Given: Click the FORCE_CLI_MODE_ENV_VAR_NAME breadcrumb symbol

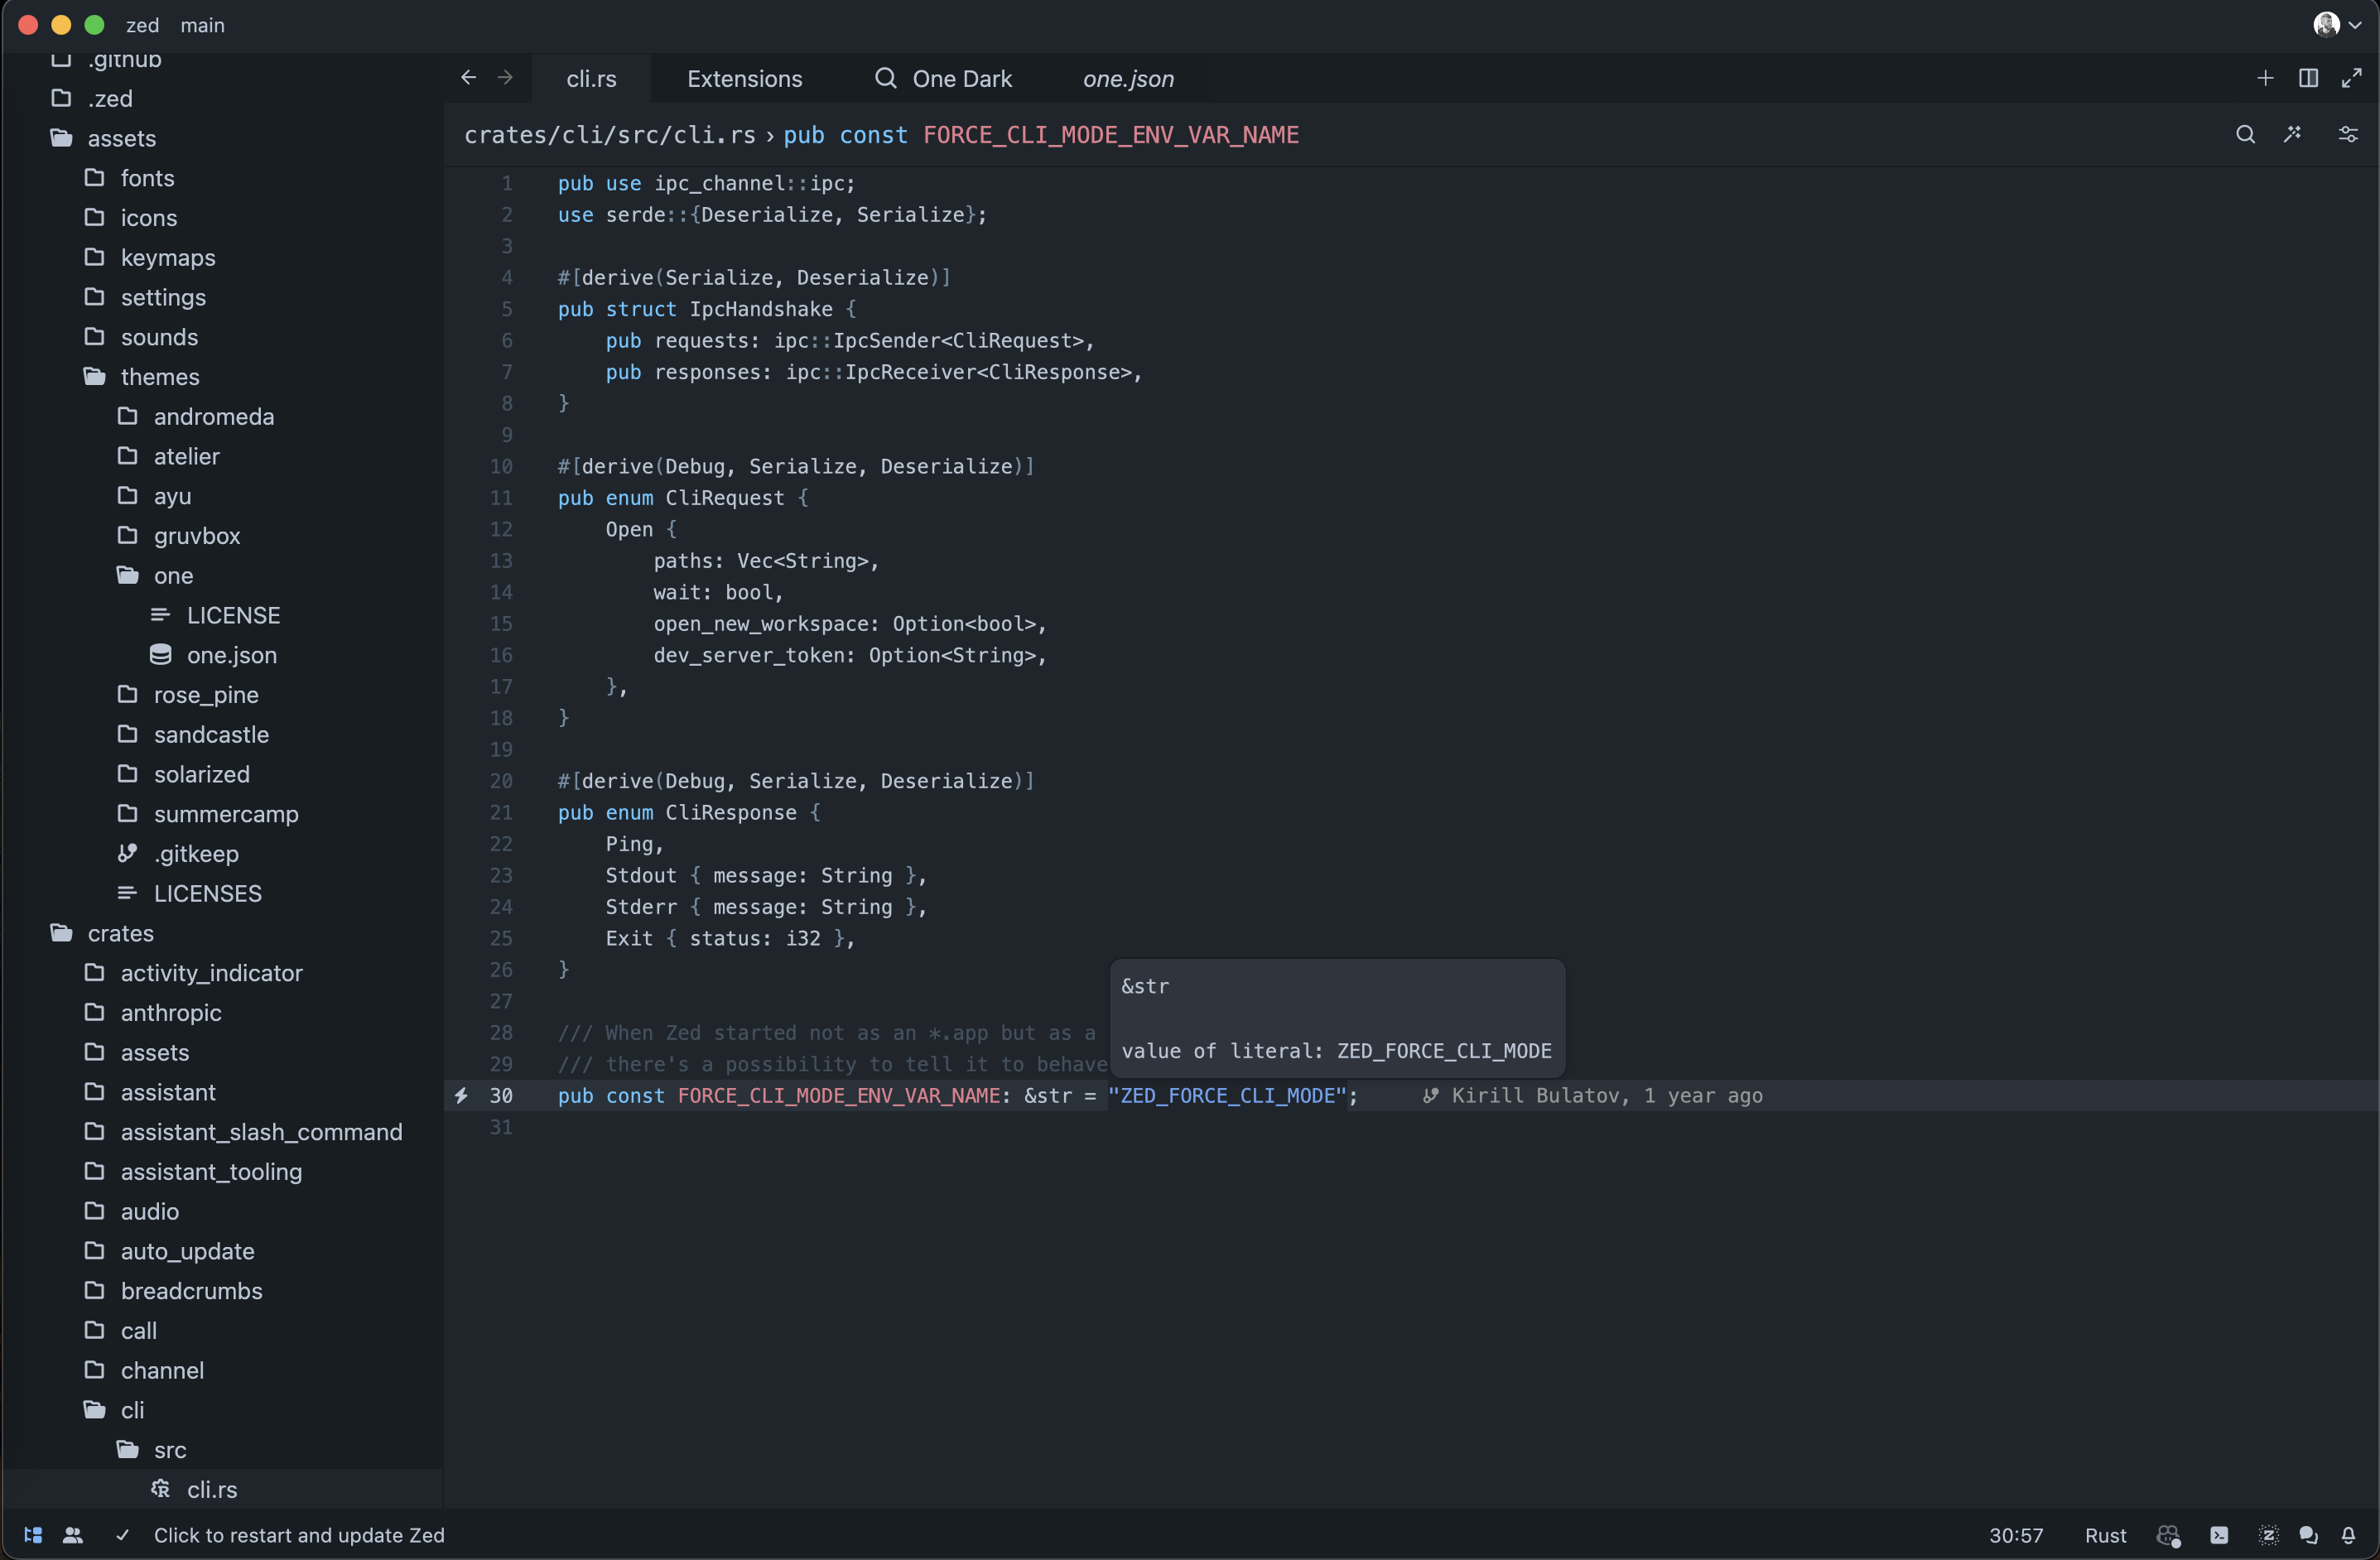Looking at the screenshot, I should click(x=1110, y=135).
